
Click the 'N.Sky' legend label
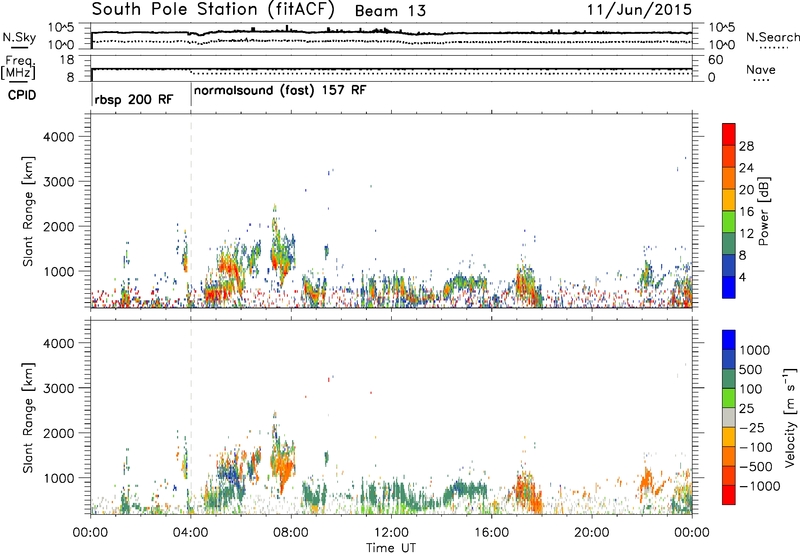[x=19, y=37]
